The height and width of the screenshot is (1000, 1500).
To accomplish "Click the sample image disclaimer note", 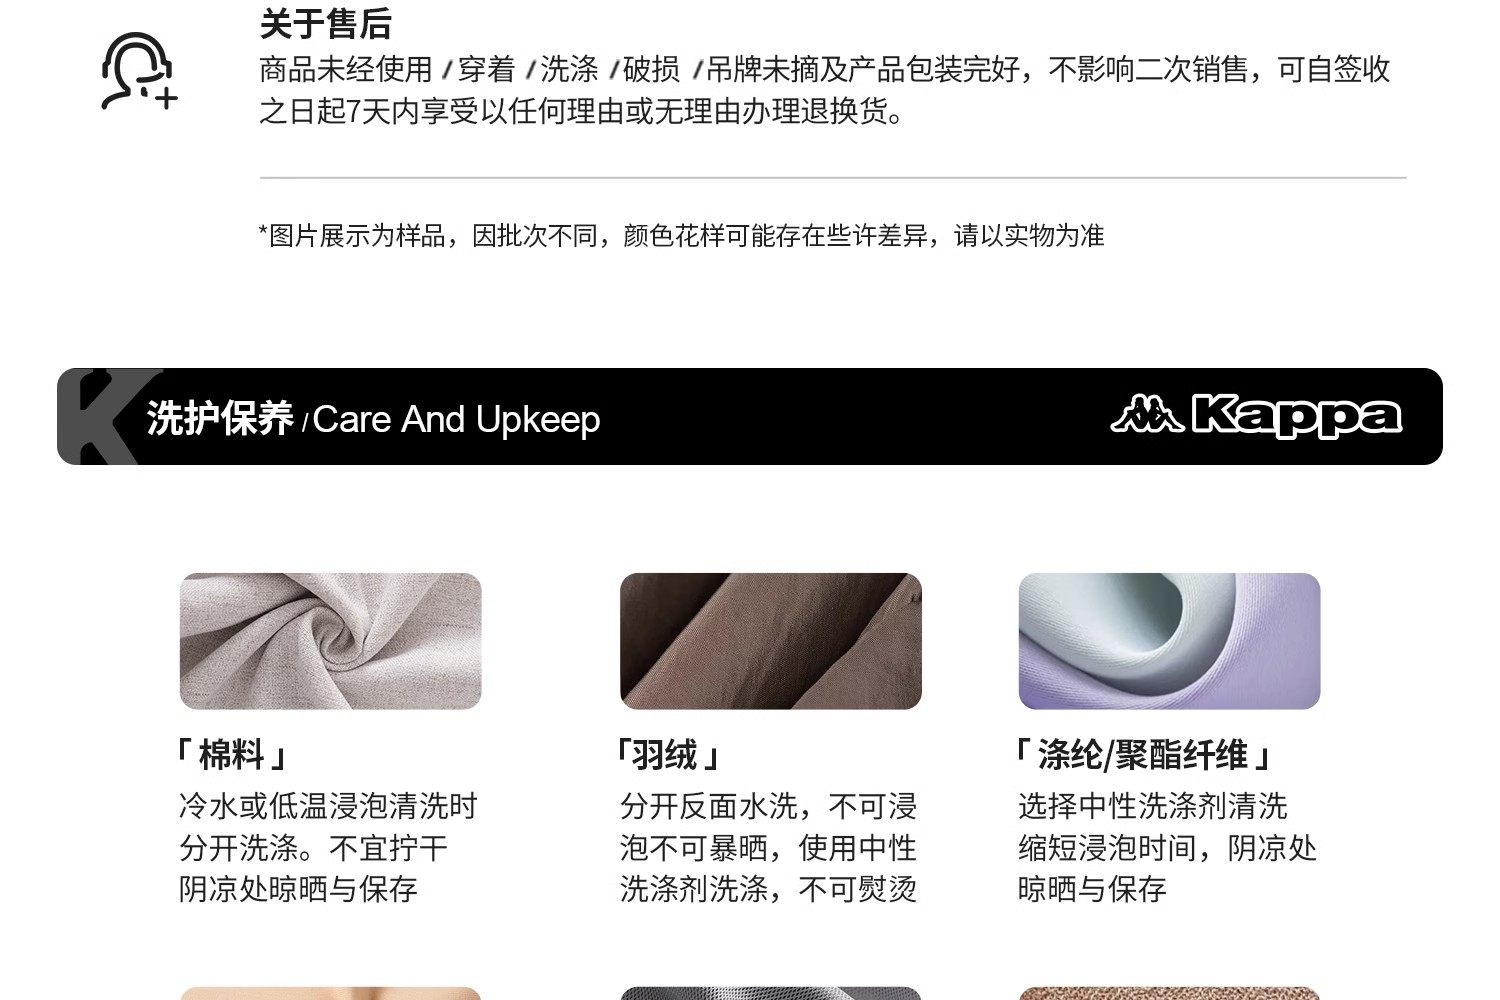I will pos(681,236).
